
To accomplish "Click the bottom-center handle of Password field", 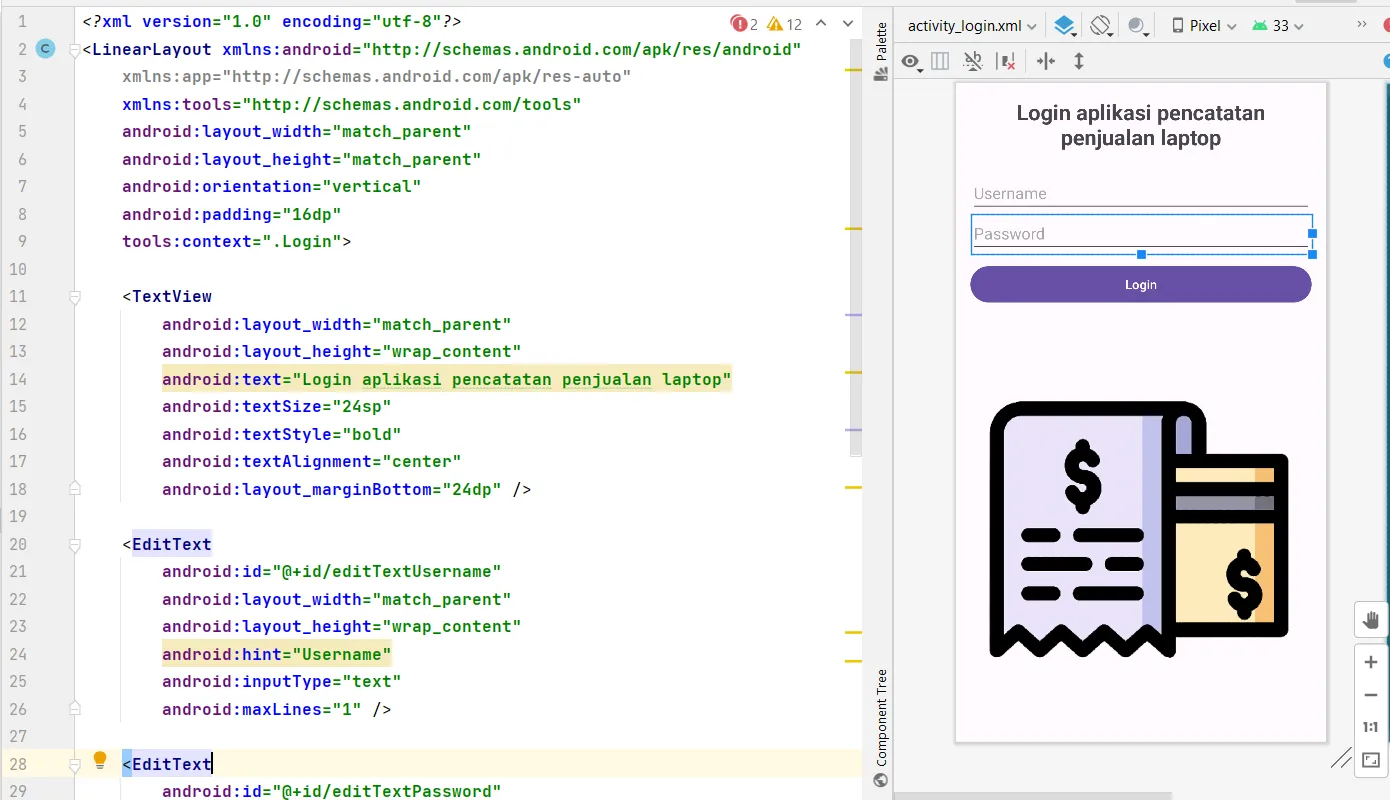I will point(1141,254).
